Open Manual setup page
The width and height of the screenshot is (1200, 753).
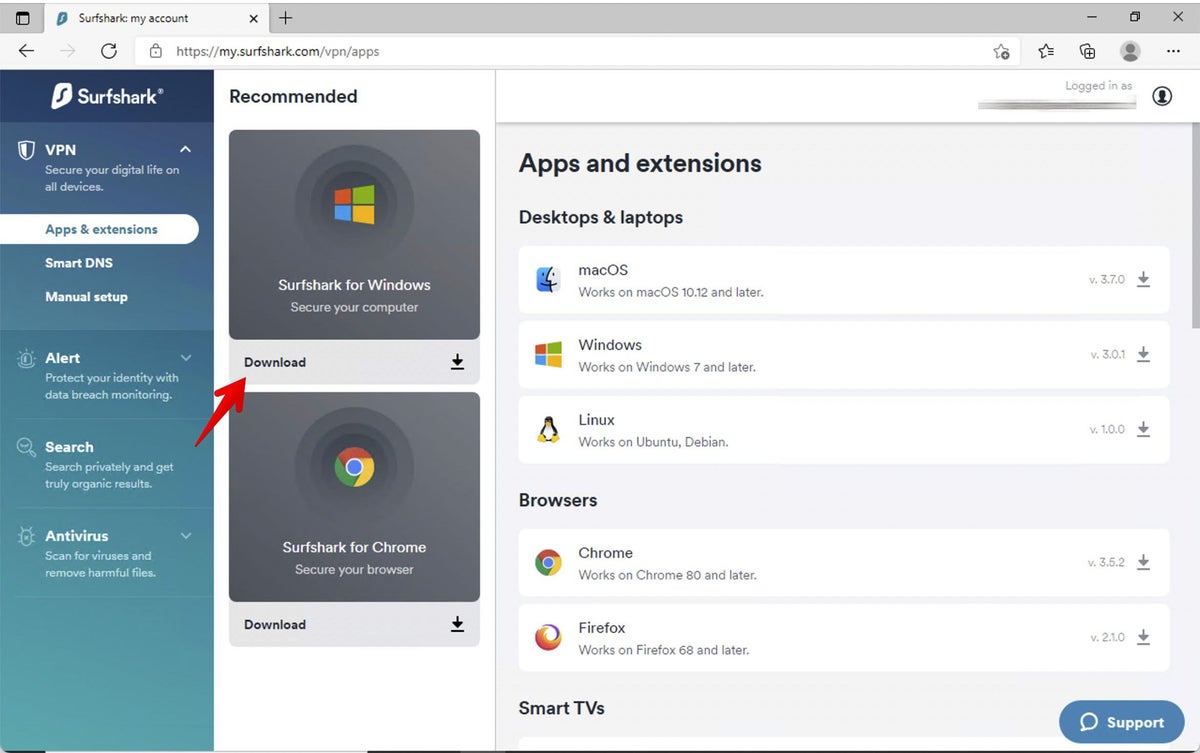pyautogui.click(x=86, y=297)
